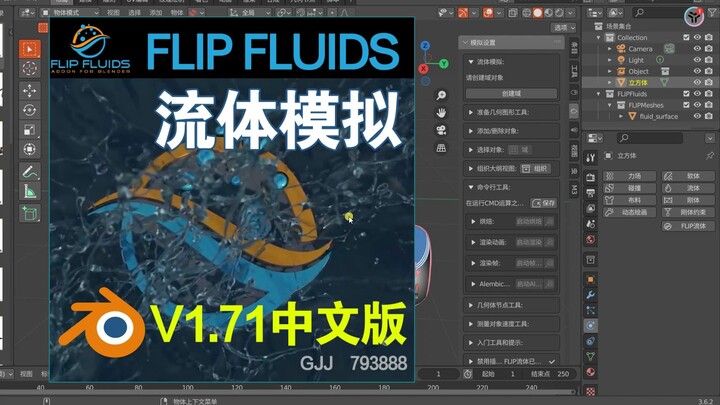Image resolution: width=720 pixels, height=405 pixels.
Task: Click the pan view hand icon
Action: click(x=441, y=112)
